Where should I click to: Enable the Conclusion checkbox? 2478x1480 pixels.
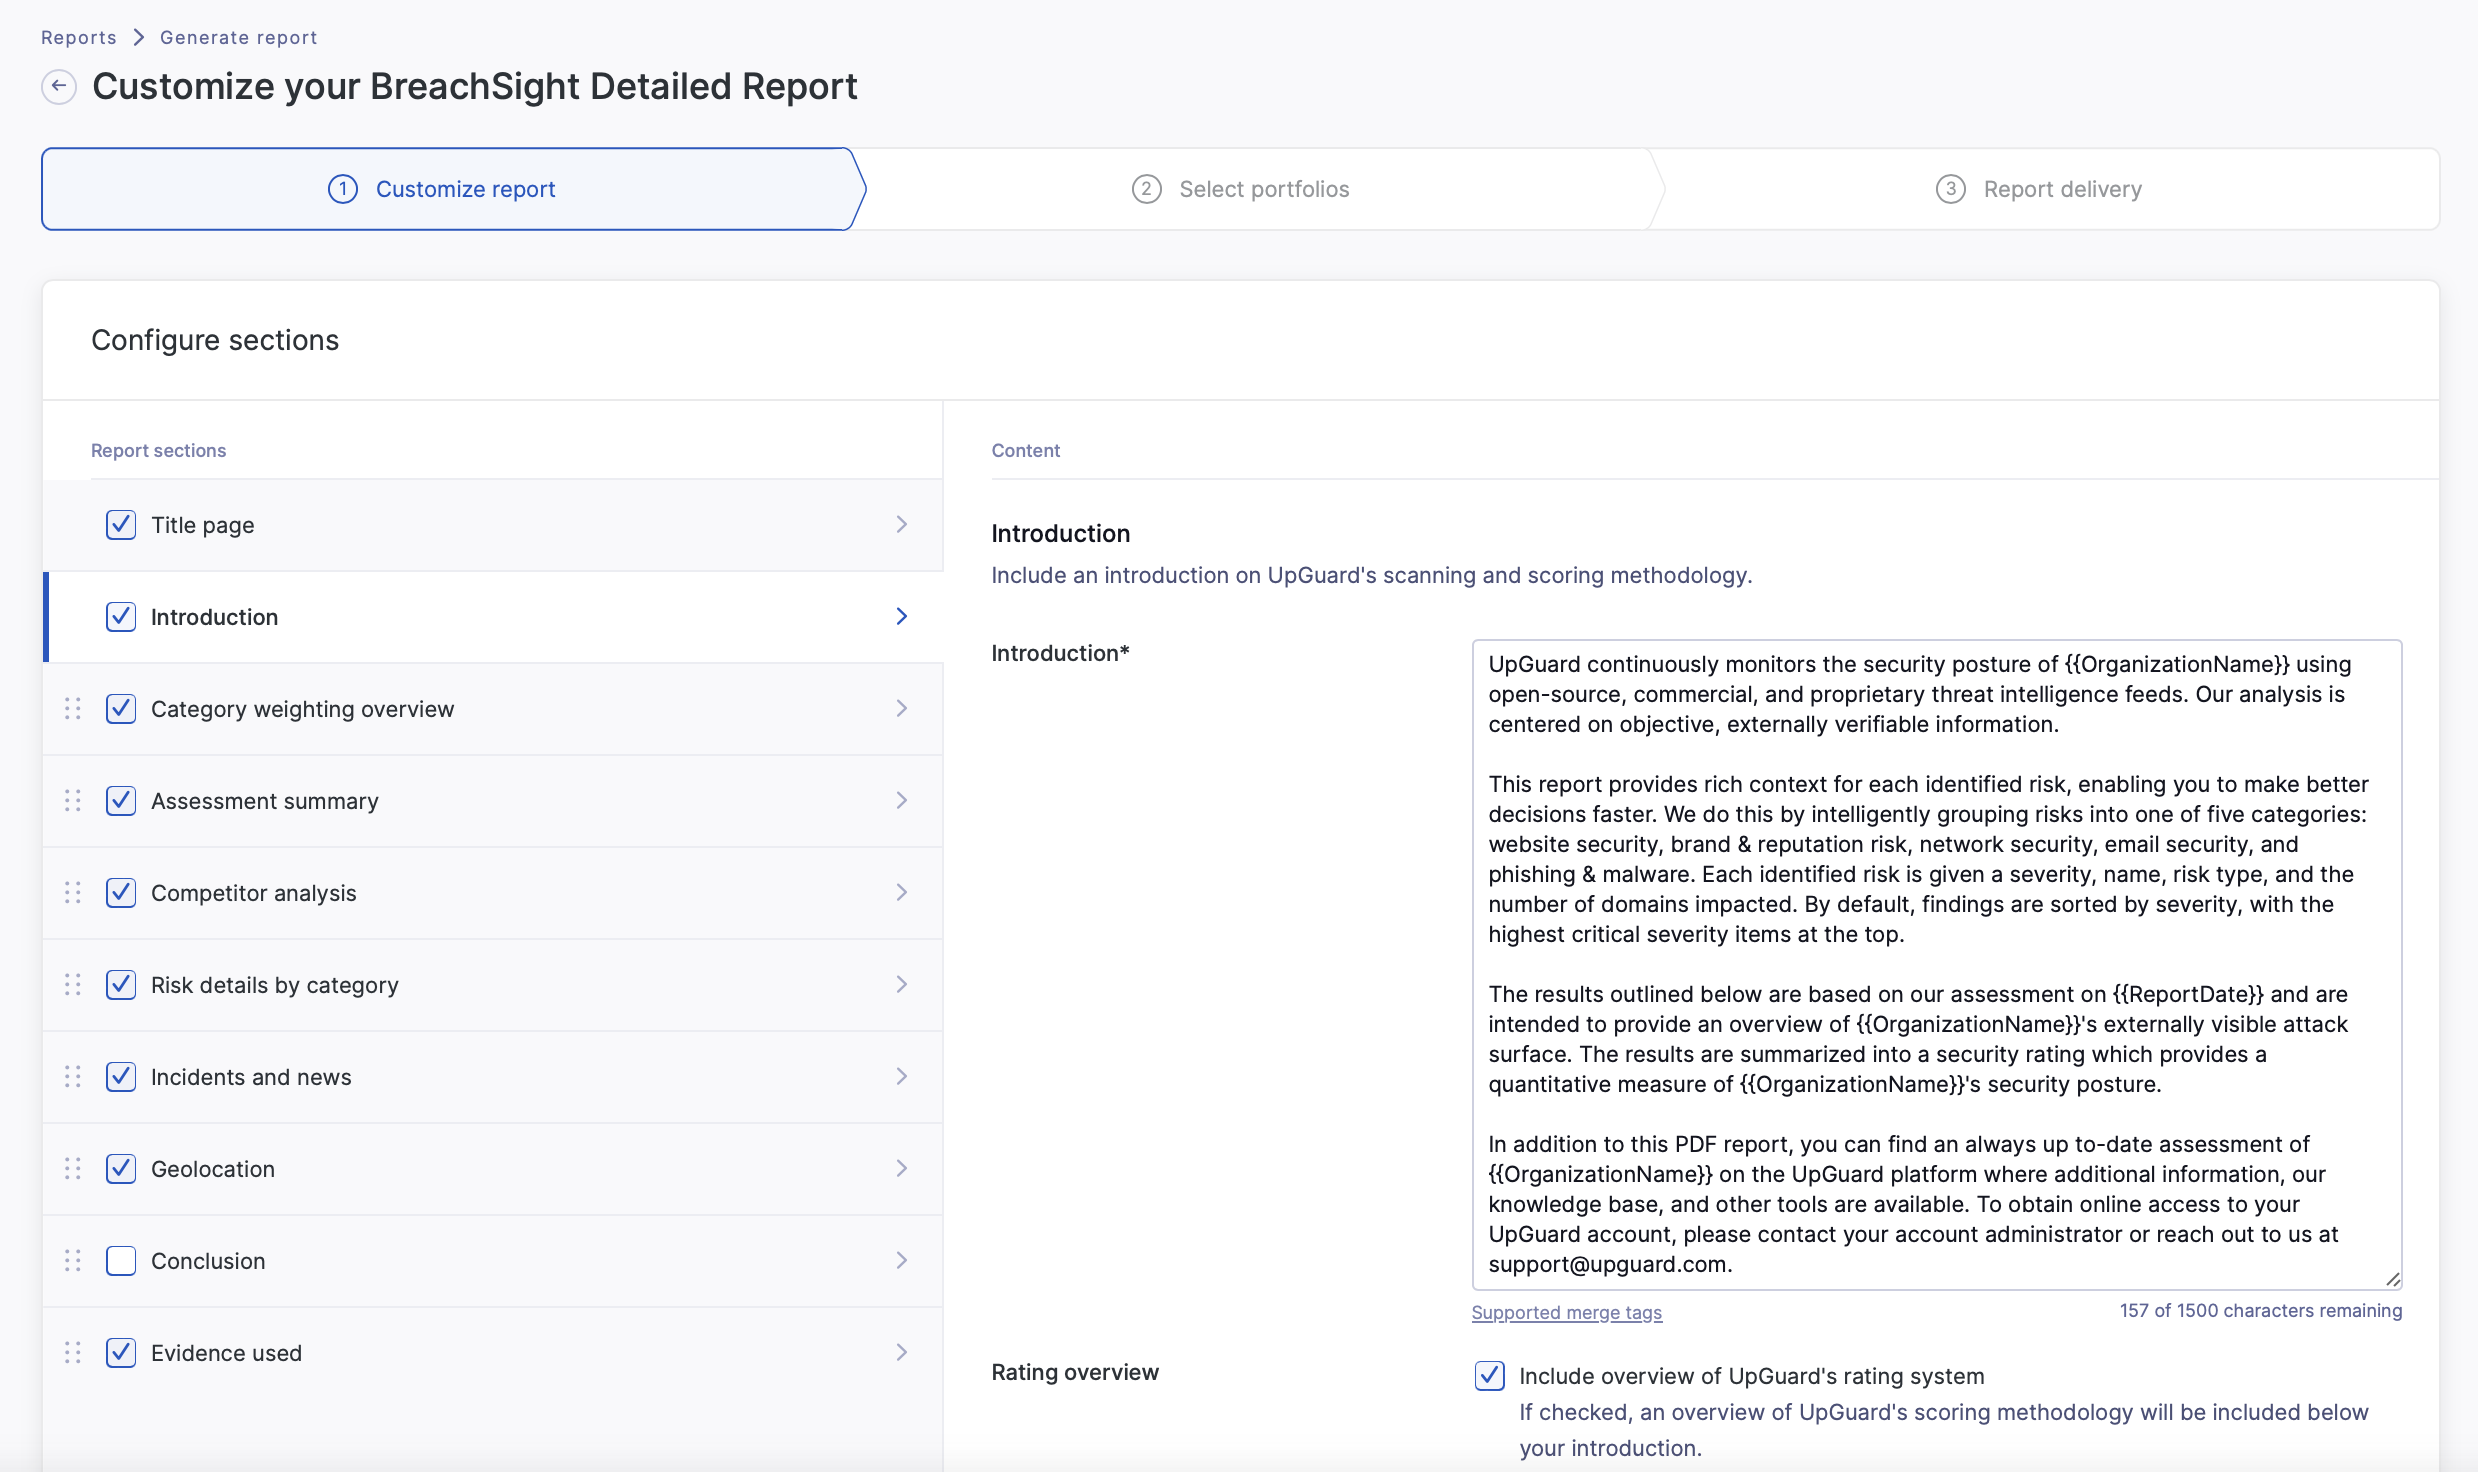[x=121, y=1261]
